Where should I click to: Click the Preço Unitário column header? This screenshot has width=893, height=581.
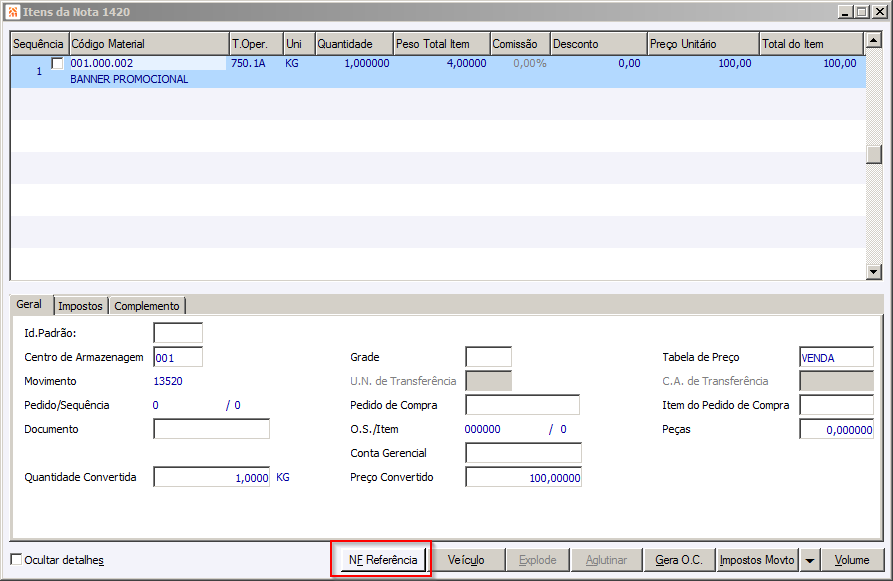[704, 44]
